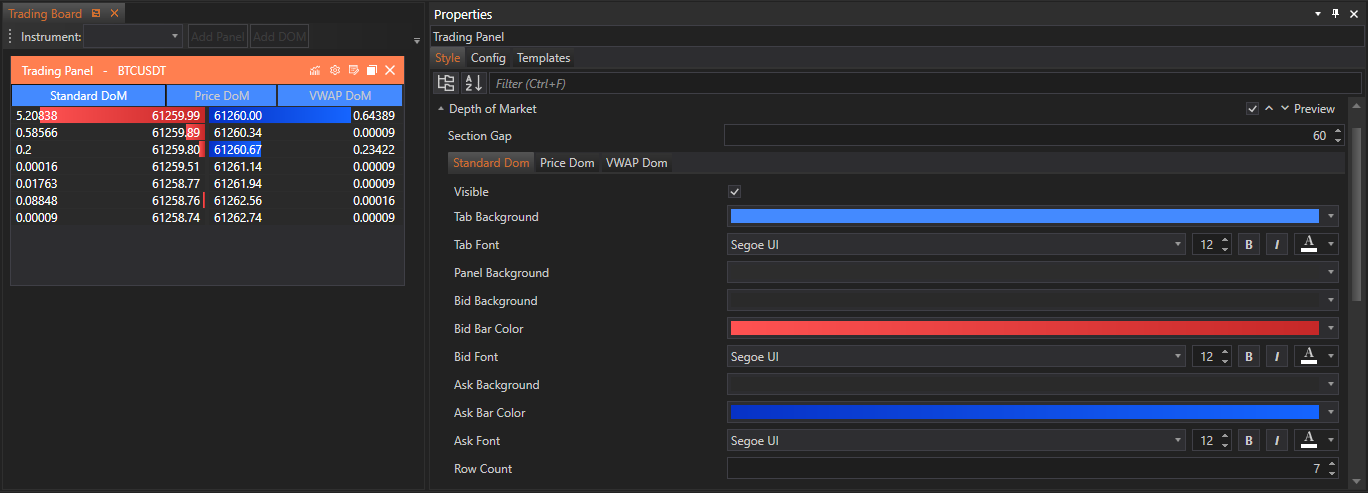
Task: Toggle italic for Bid Font
Action: pyautogui.click(x=1276, y=357)
